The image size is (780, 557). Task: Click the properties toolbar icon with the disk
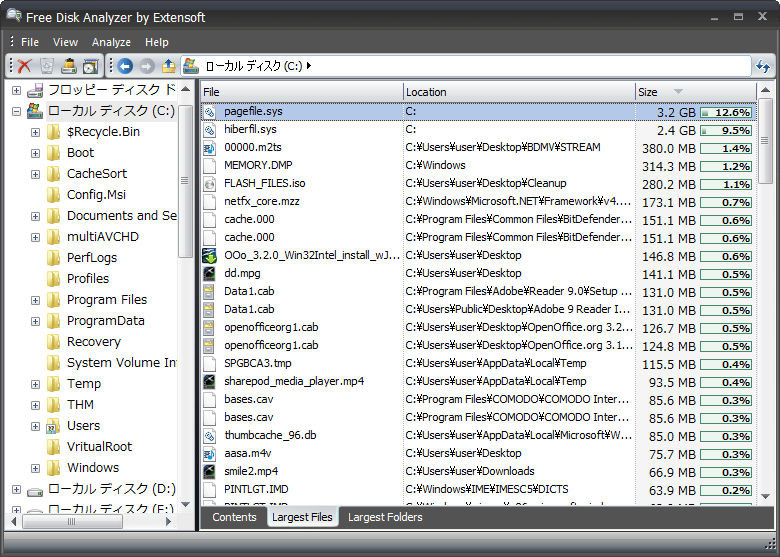click(69, 66)
